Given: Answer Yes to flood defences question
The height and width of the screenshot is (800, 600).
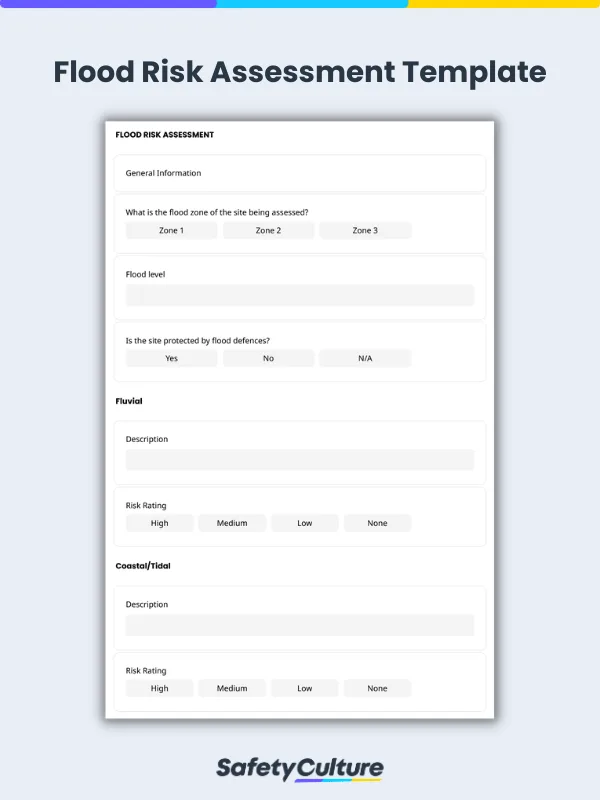Looking at the screenshot, I should pyautogui.click(x=170, y=358).
